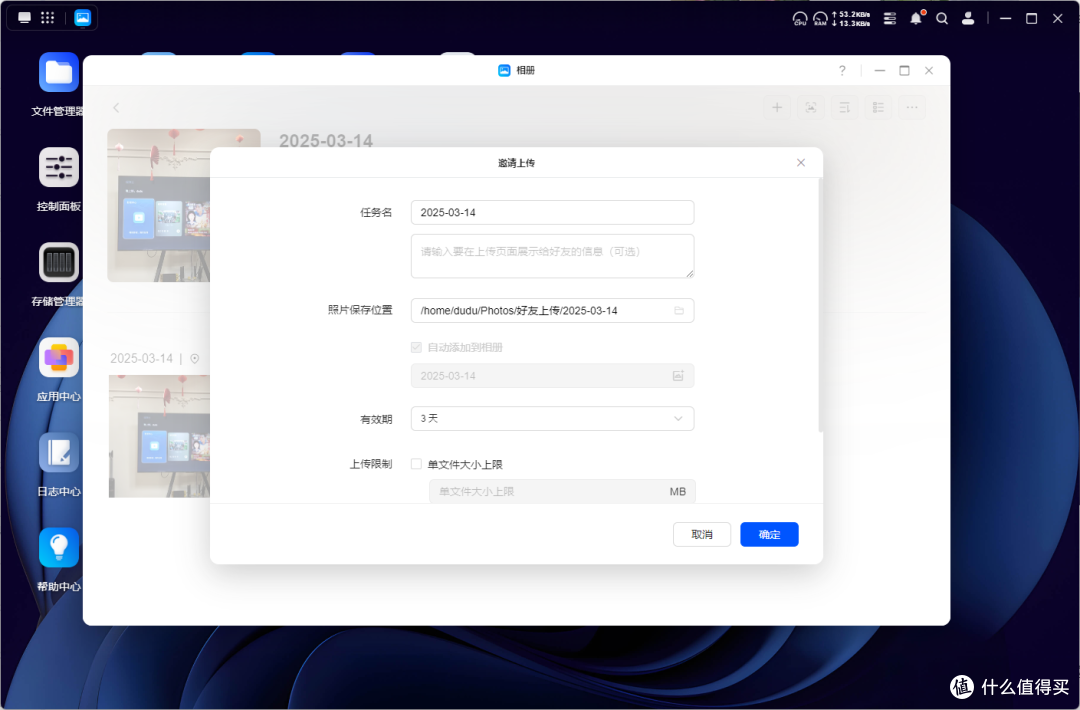Screen dimensions: 1080x710
Task: Open the task list icon in top bar
Action: tap(890, 19)
